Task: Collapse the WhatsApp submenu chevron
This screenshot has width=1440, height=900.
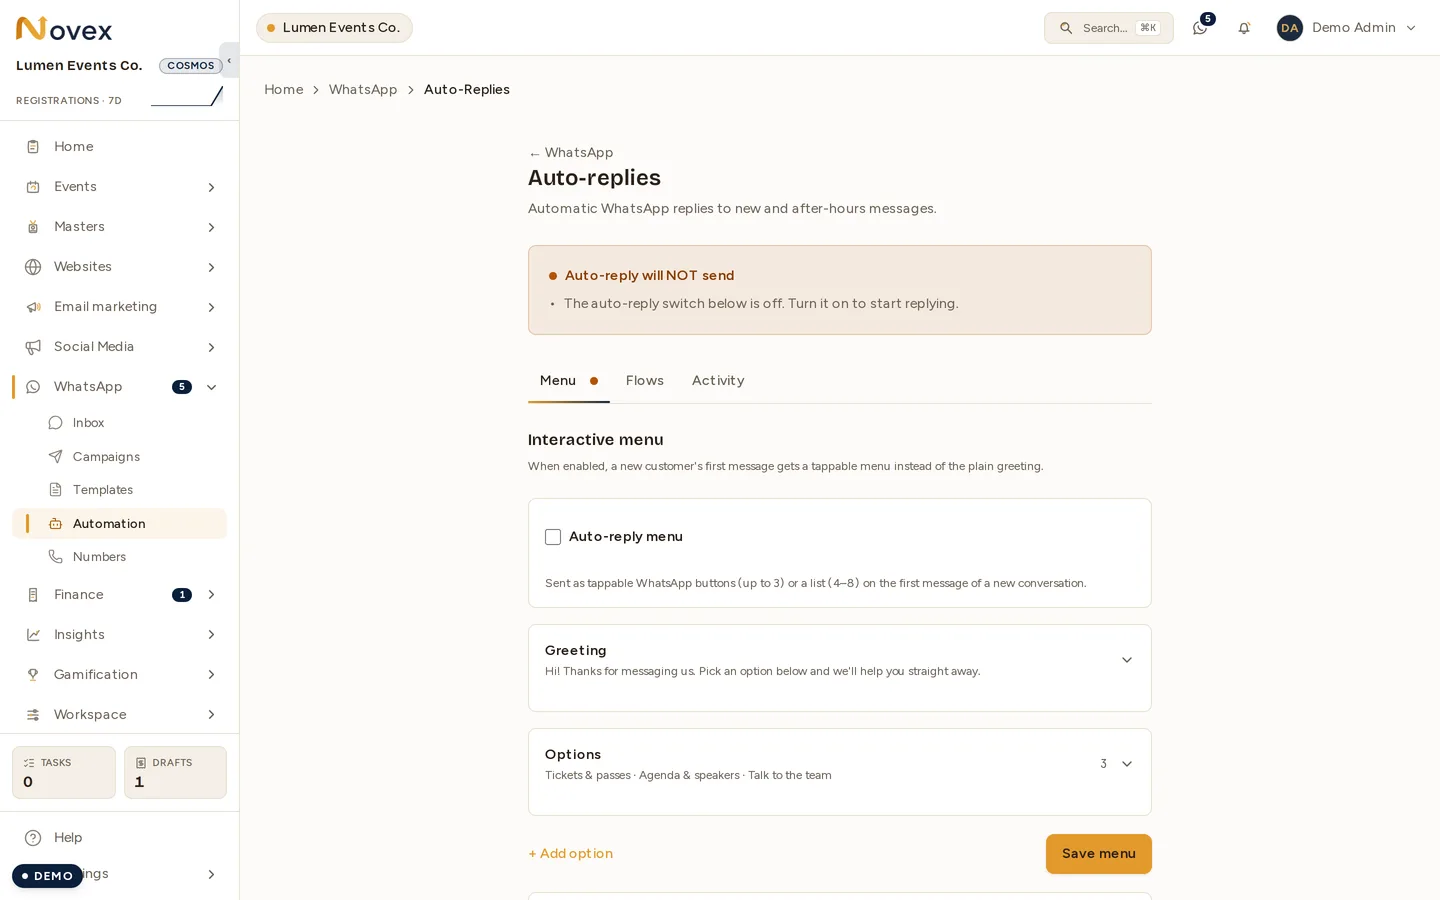Action: pyautogui.click(x=211, y=387)
